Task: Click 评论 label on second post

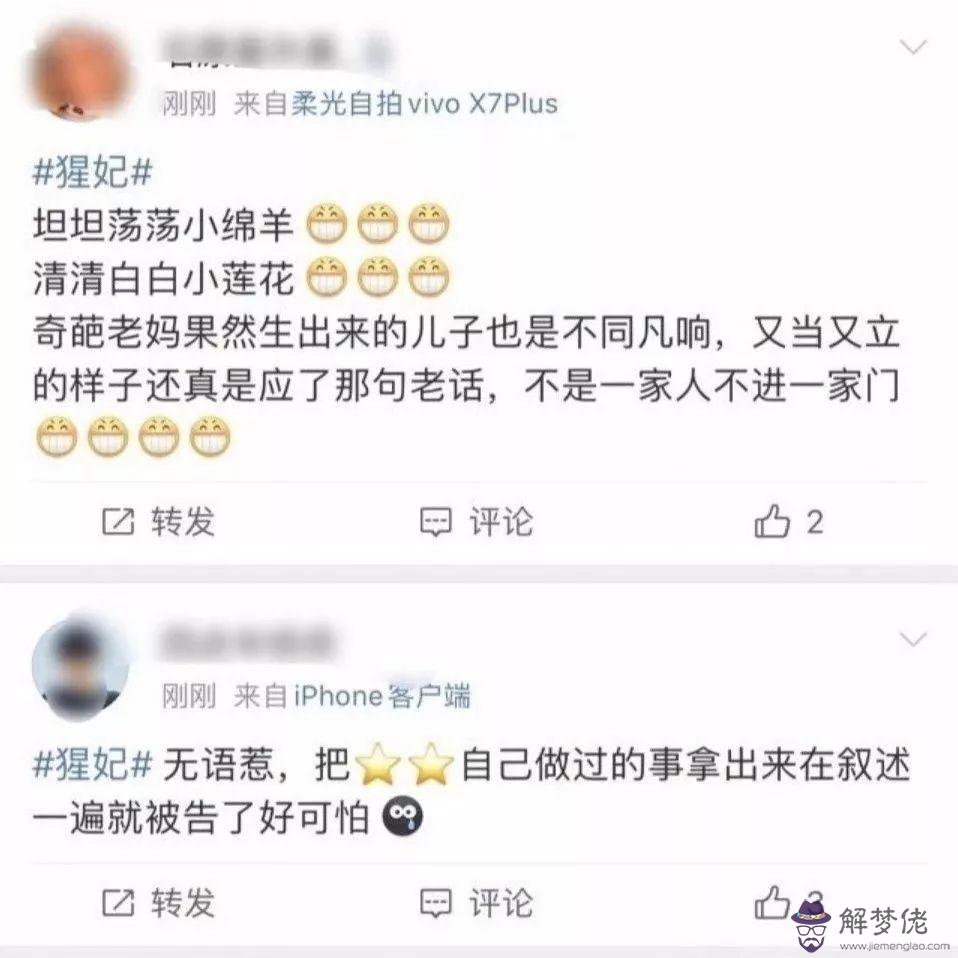Action: (501, 903)
